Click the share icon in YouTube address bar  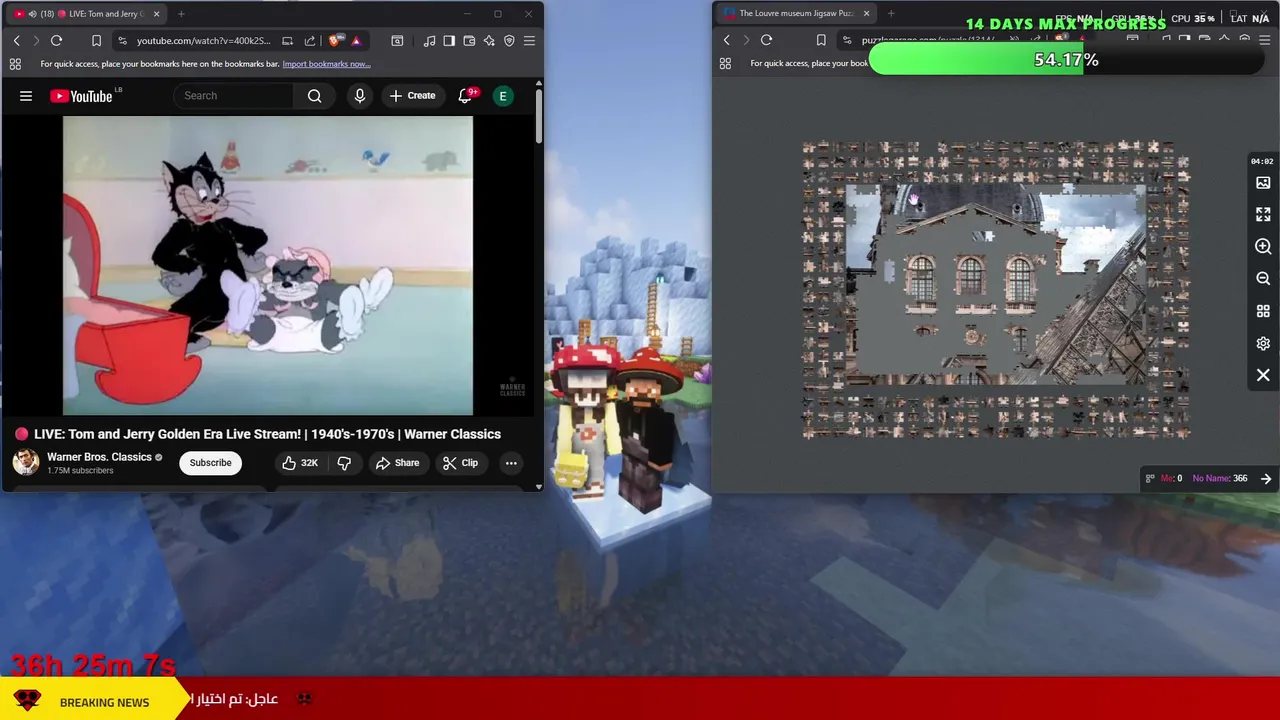click(x=310, y=40)
